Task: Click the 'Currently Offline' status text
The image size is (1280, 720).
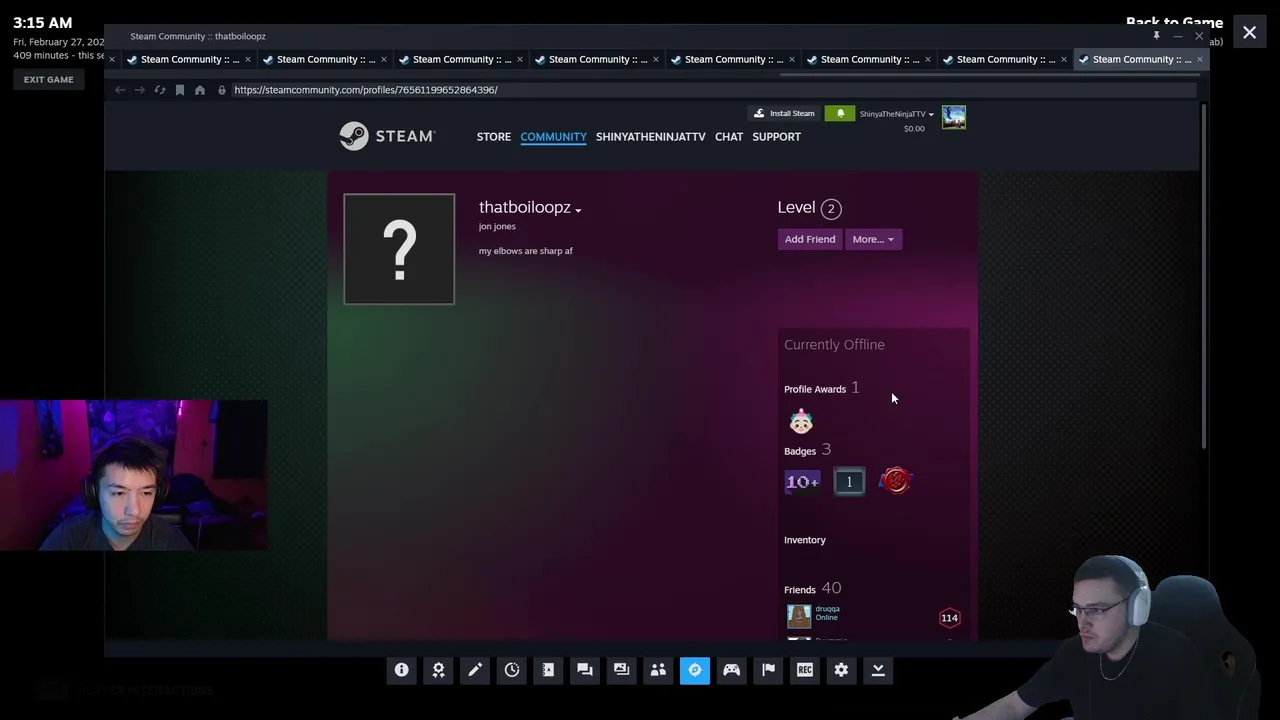Action: 834,345
